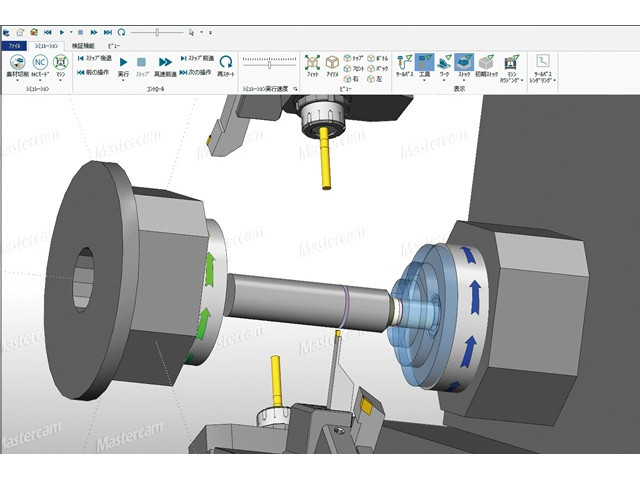Customize quick access toolbar arrow
The height and width of the screenshot is (480, 640).
[211, 32]
